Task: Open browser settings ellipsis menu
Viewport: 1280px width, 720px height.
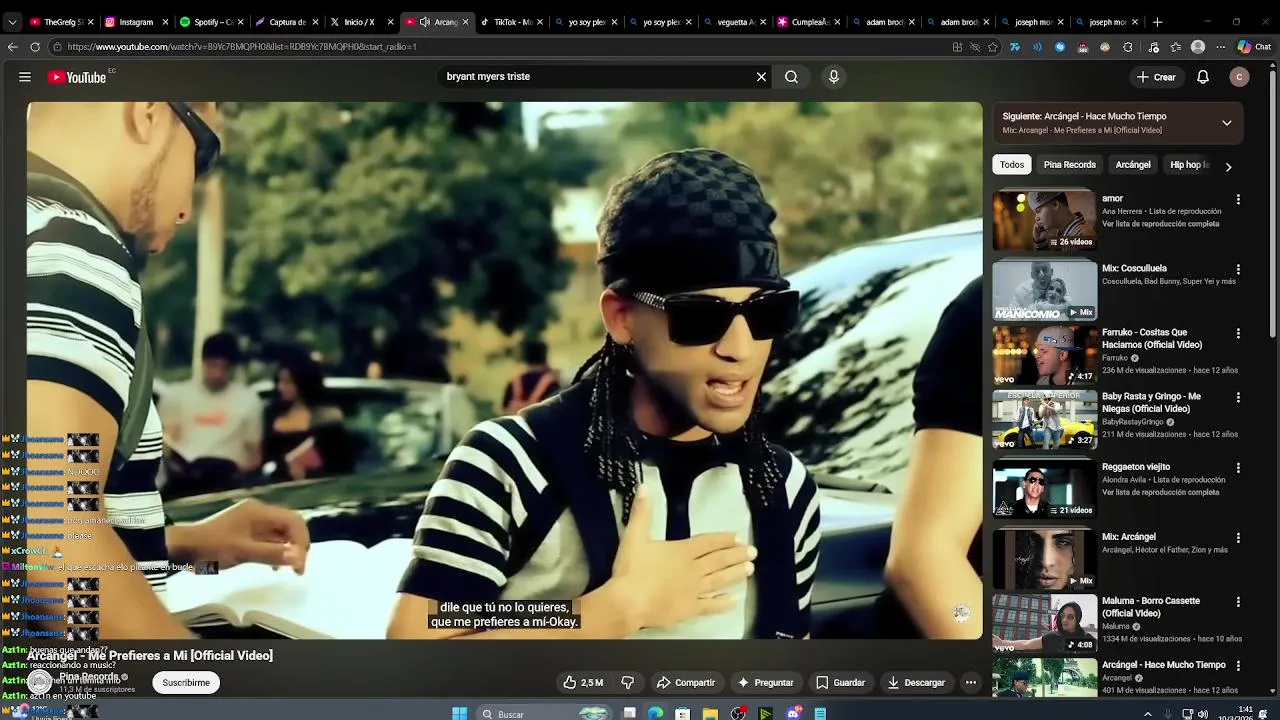Action: point(1219,47)
